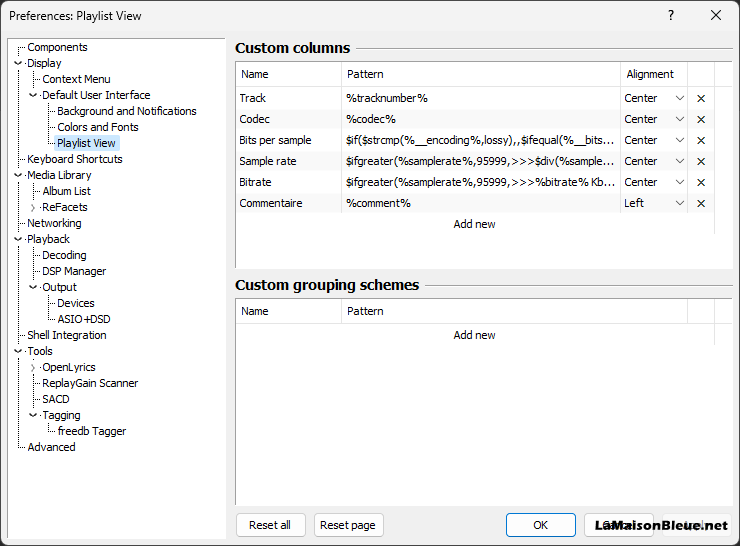Collapse the Output tree node

pos(33,287)
